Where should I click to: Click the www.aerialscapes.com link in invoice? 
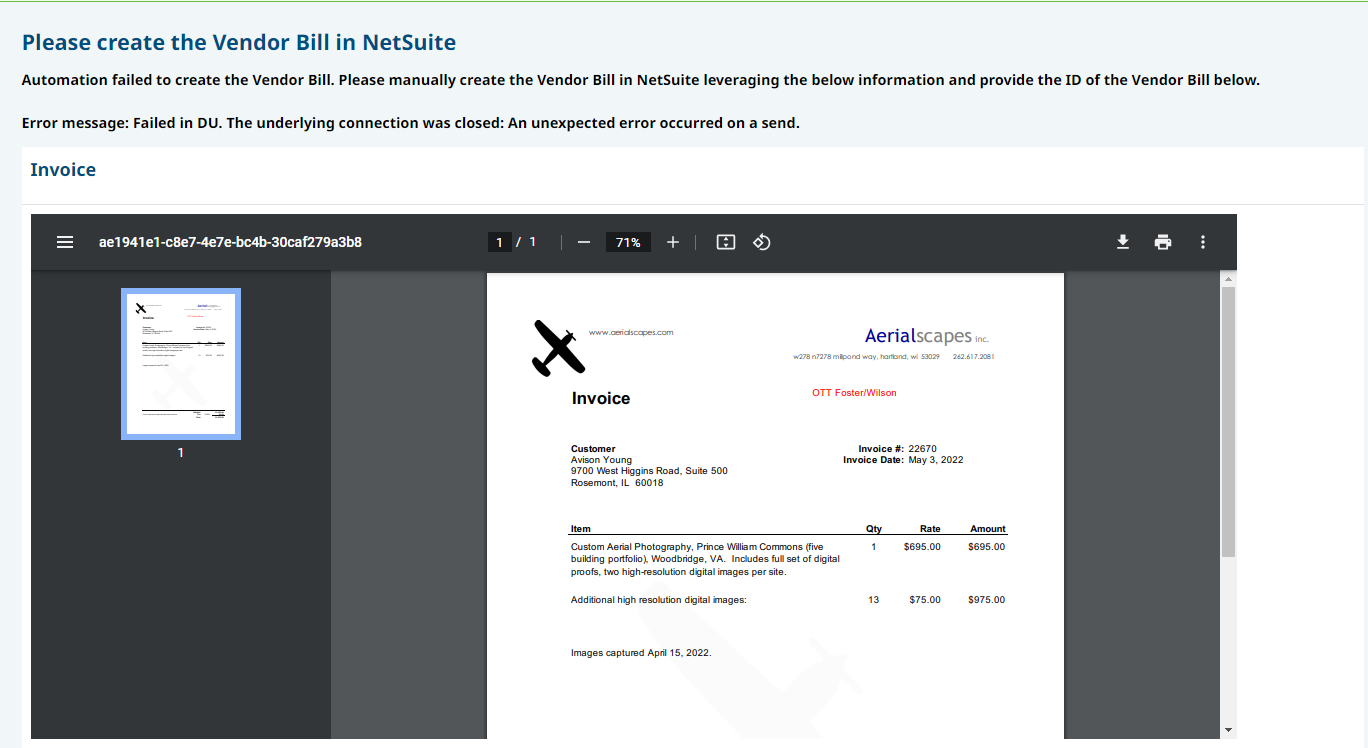pos(631,332)
